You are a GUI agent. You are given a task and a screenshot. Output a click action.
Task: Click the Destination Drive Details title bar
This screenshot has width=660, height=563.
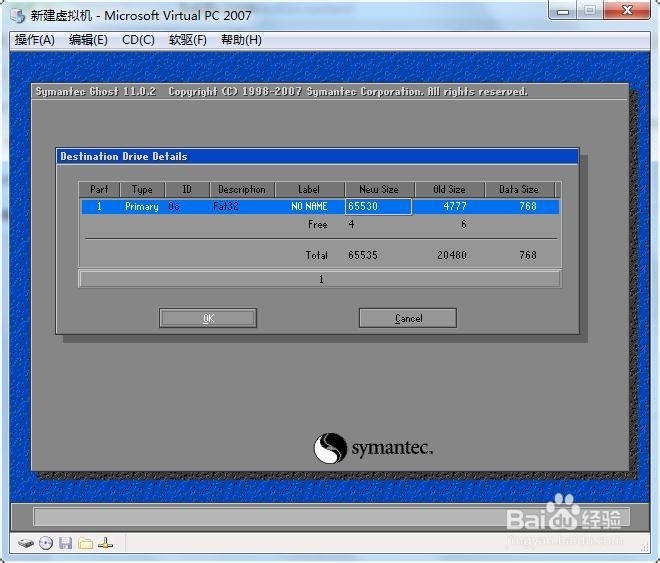(x=317, y=156)
